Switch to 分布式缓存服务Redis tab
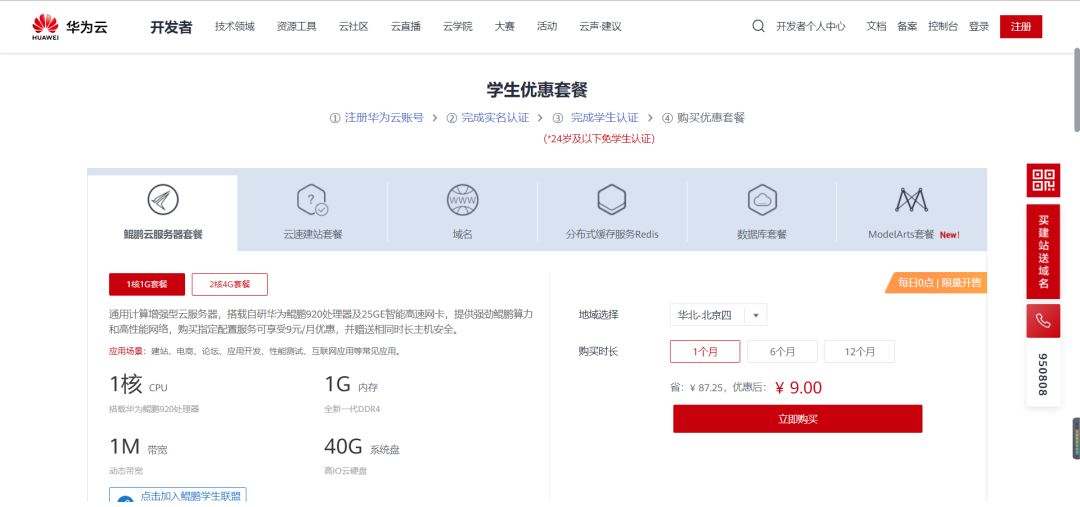Viewport: 1080px width, 507px height. point(612,213)
